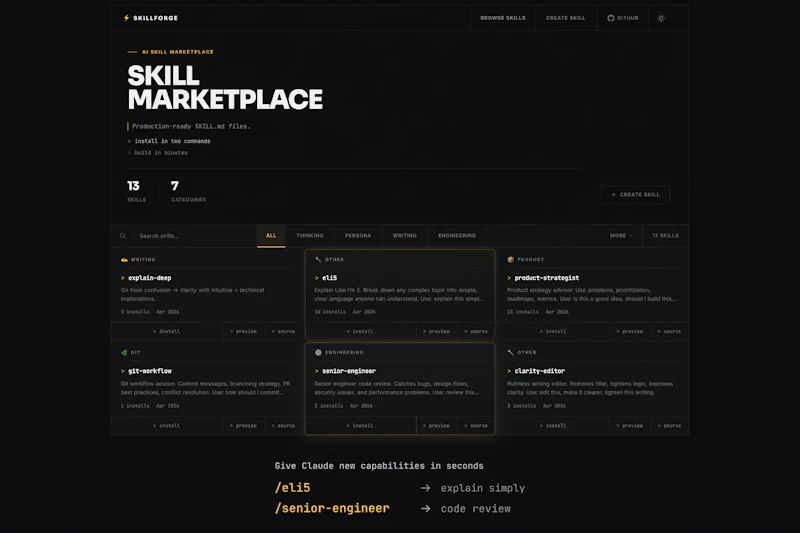Preview the product-strategist skill
Viewport: 800px width, 533px height.
pos(630,332)
